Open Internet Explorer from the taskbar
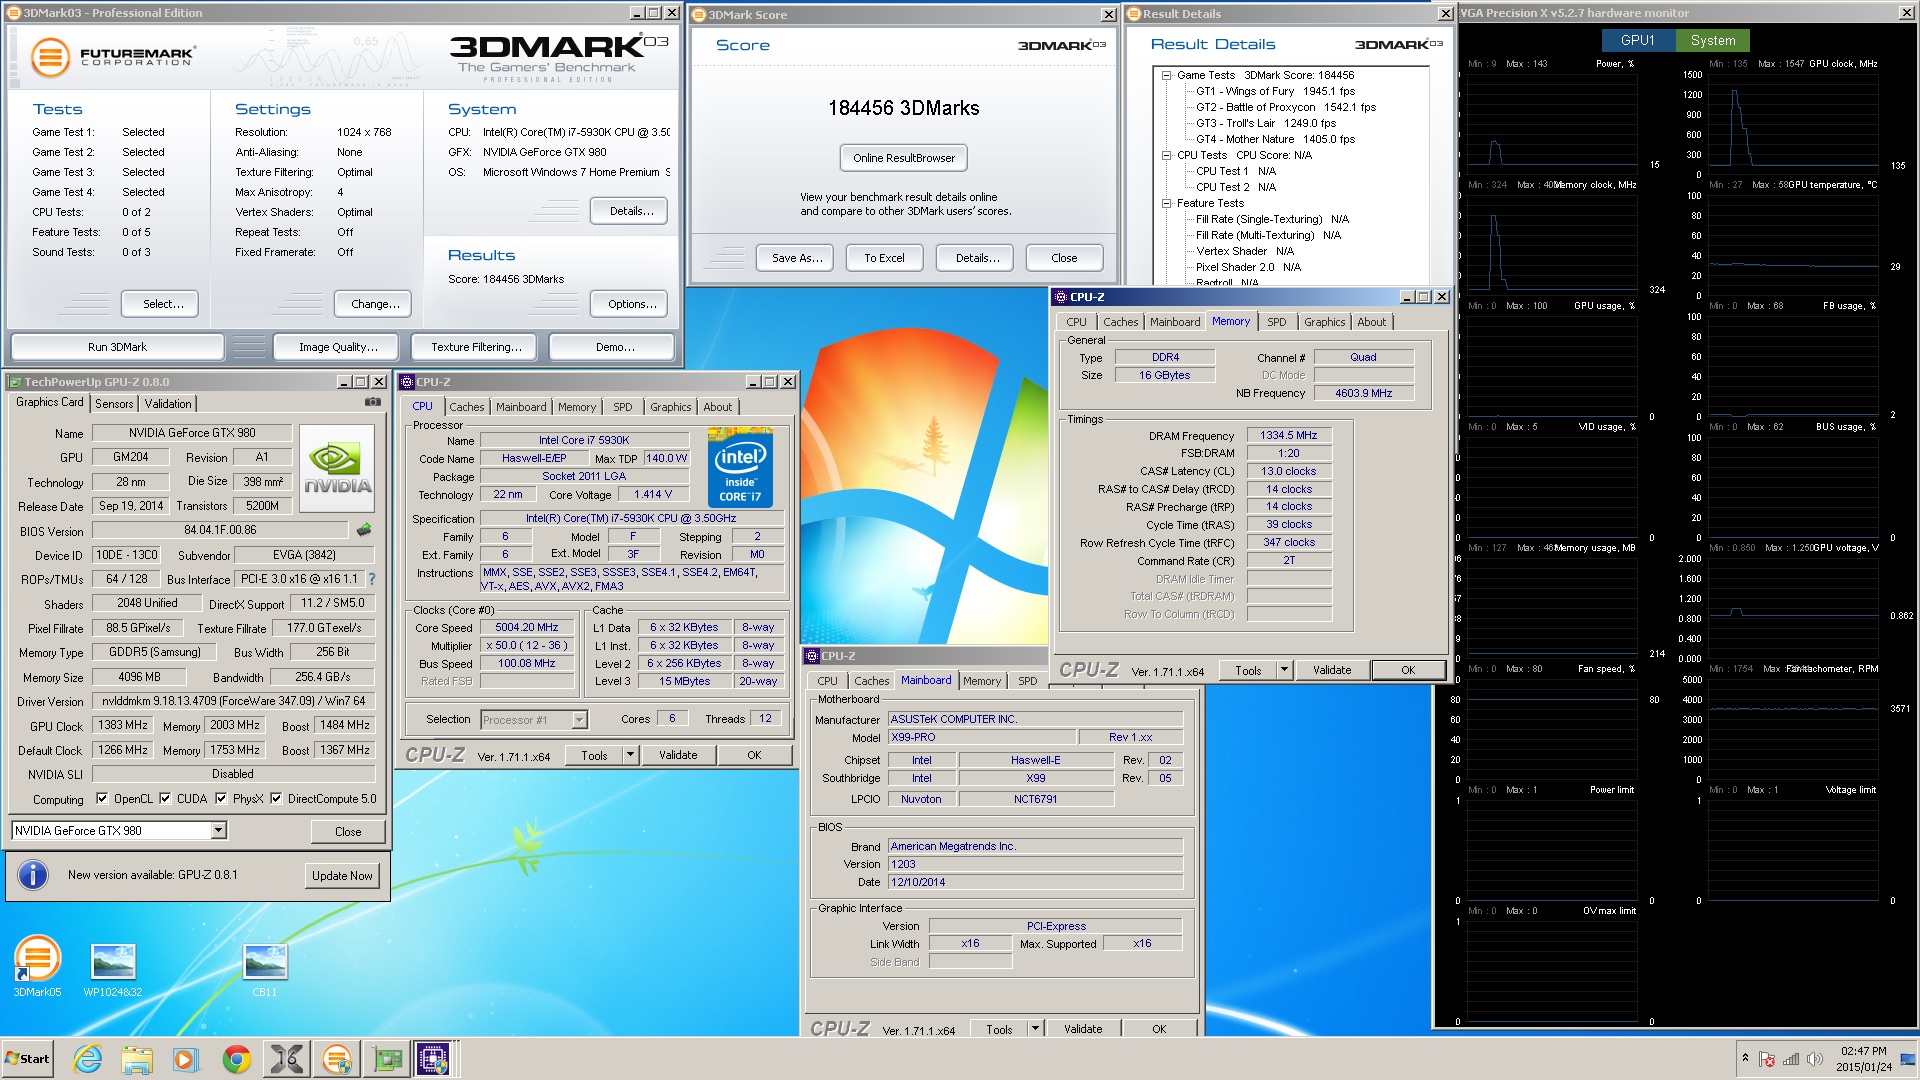Image resolution: width=1920 pixels, height=1080 pixels. (88, 1059)
